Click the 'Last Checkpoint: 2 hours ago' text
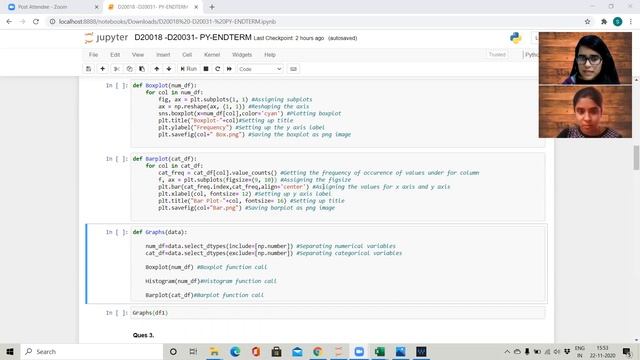 click(x=289, y=38)
